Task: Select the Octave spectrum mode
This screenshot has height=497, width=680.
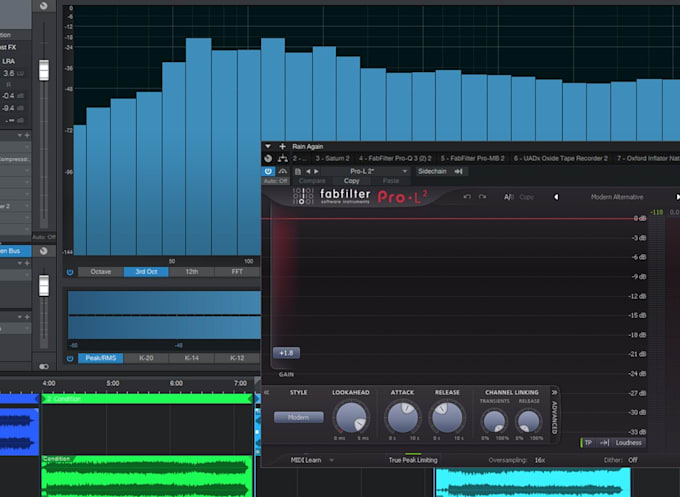Action: 101,272
